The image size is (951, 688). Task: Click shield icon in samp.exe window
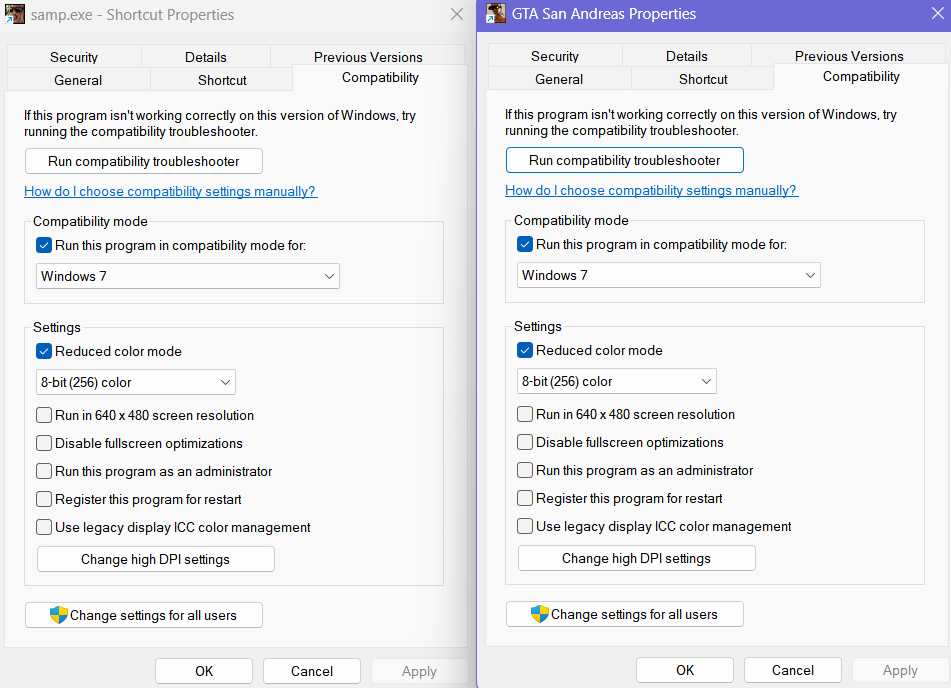click(59, 615)
